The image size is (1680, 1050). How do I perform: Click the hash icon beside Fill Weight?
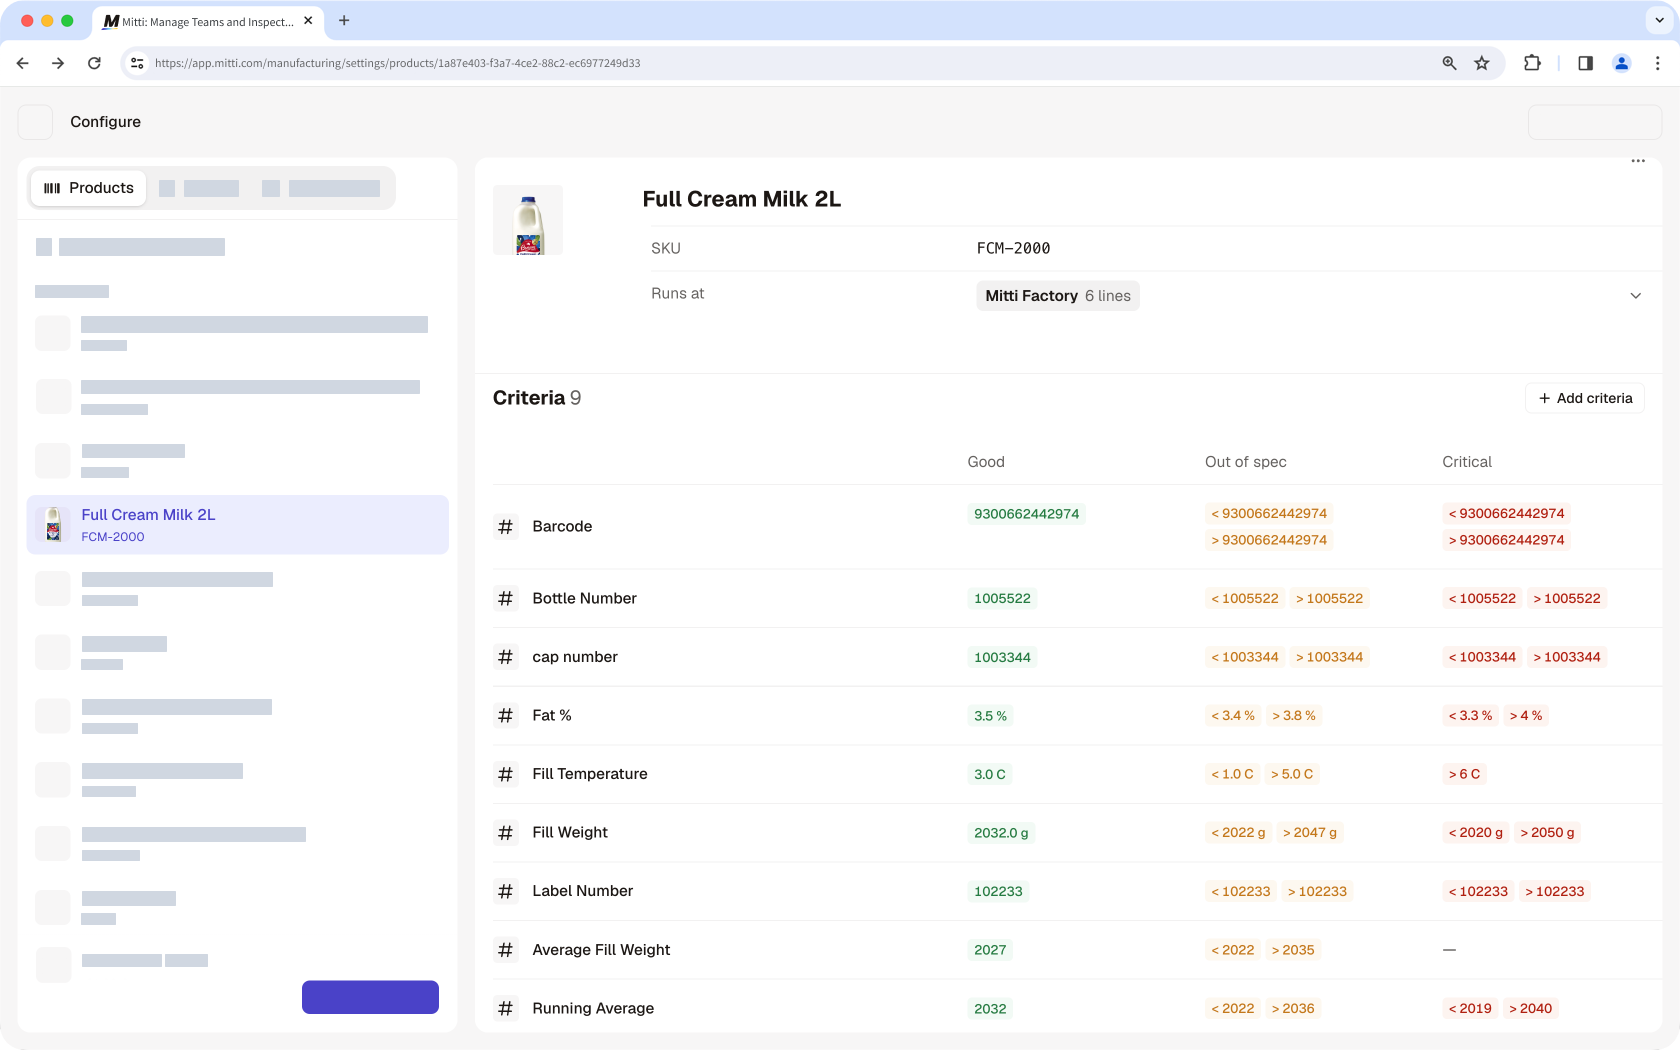pos(506,833)
